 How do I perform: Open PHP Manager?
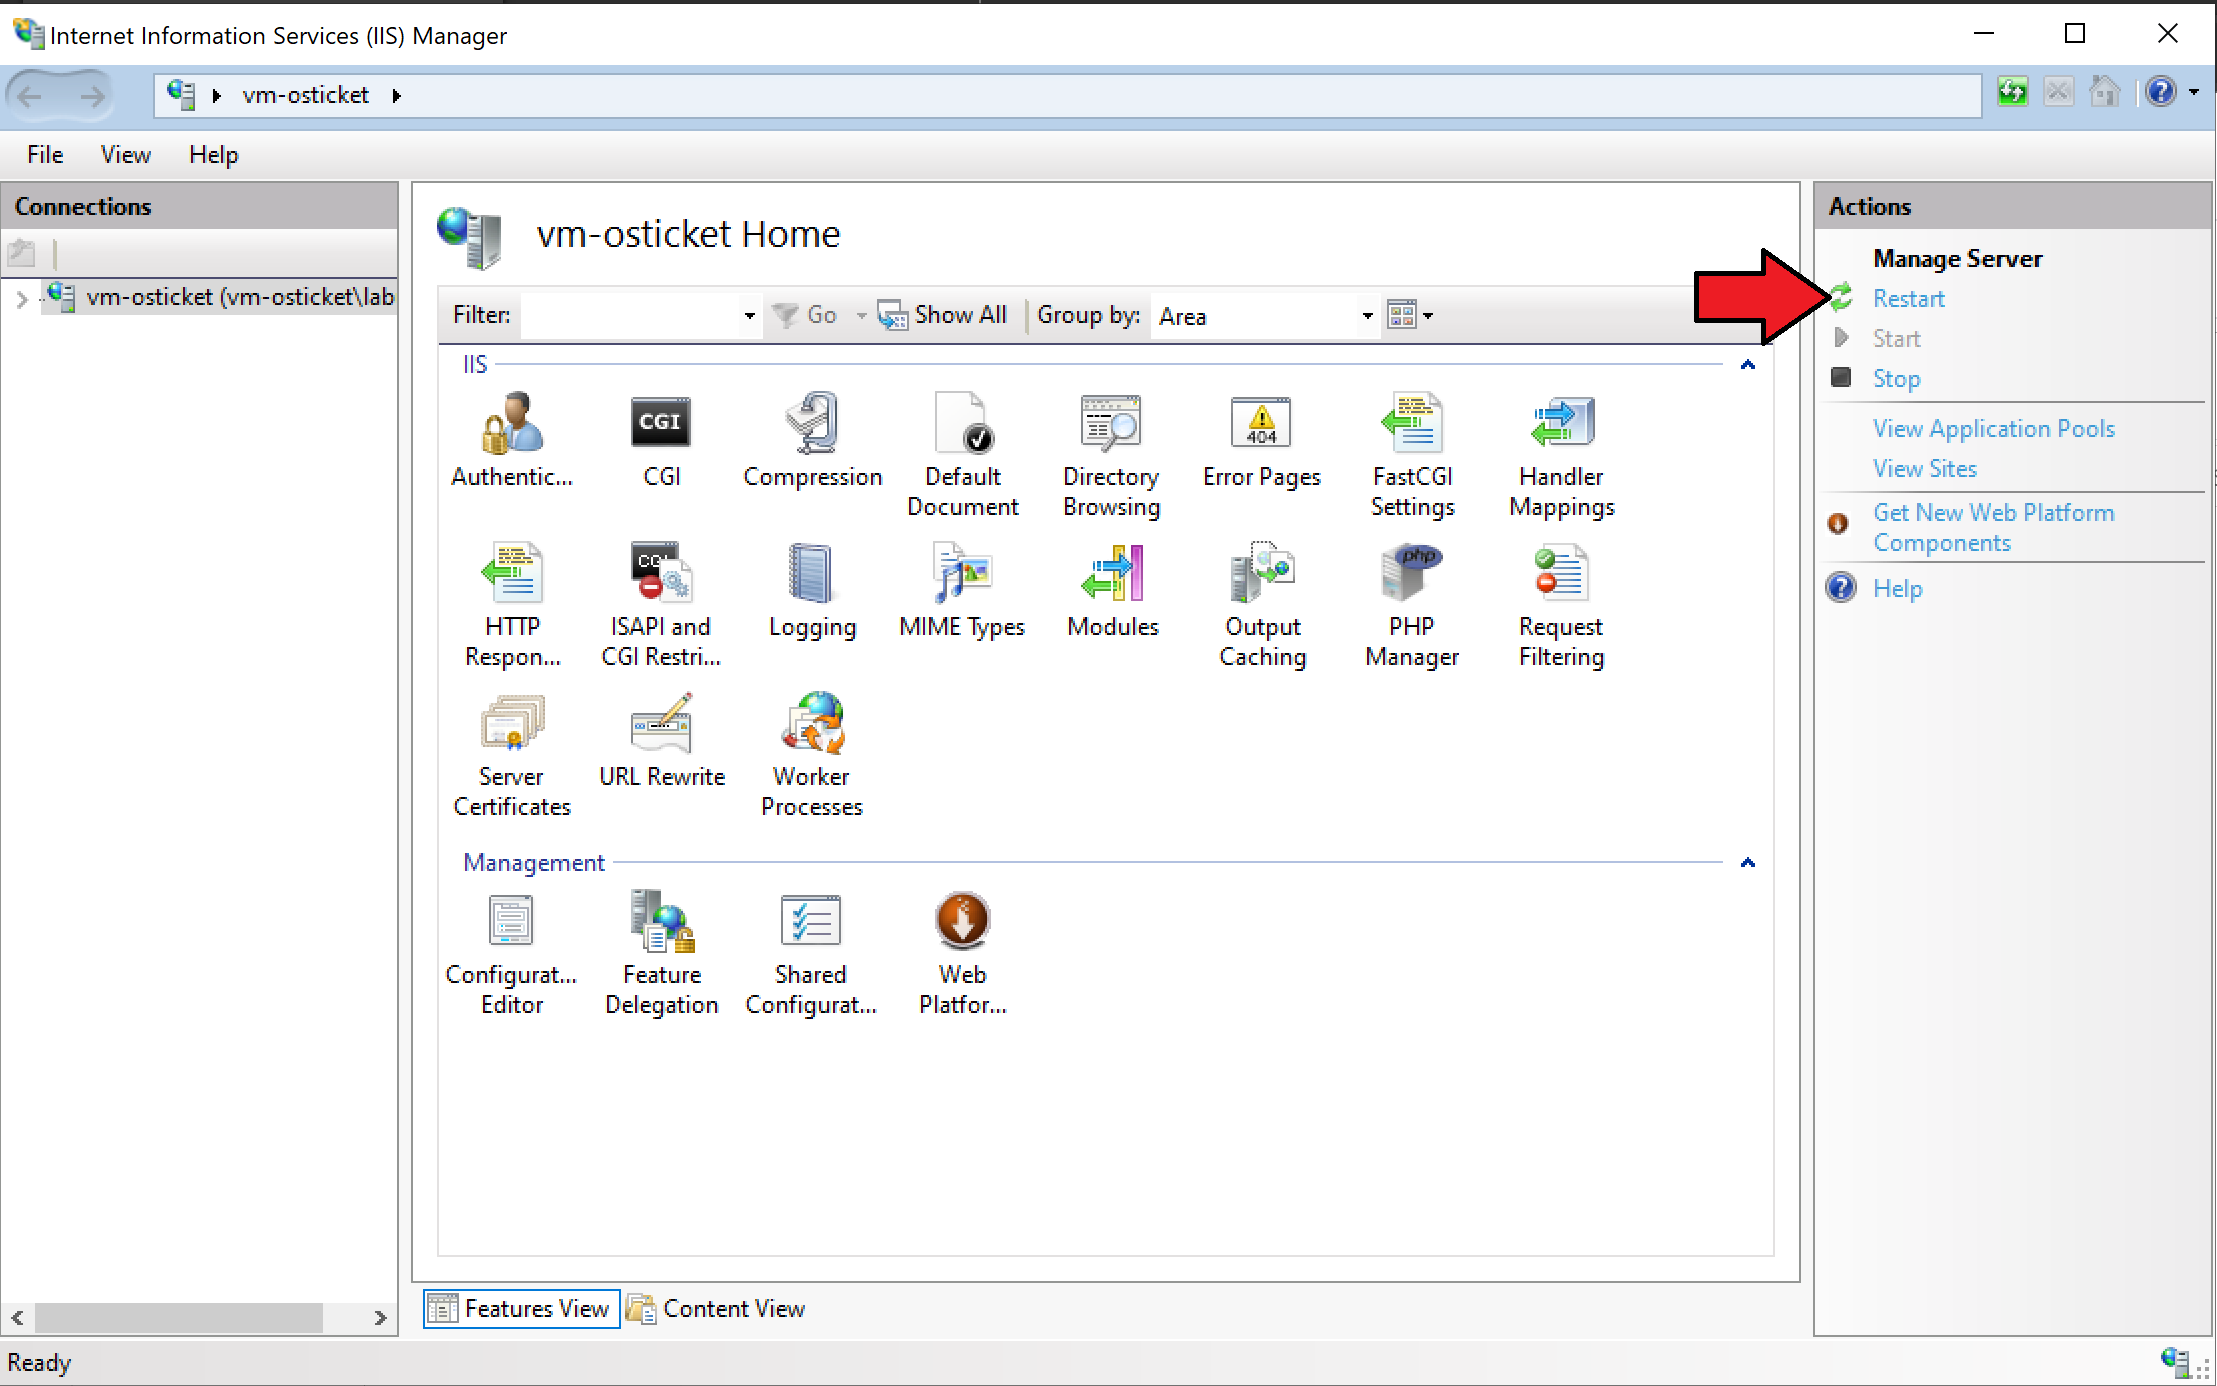tap(1412, 604)
